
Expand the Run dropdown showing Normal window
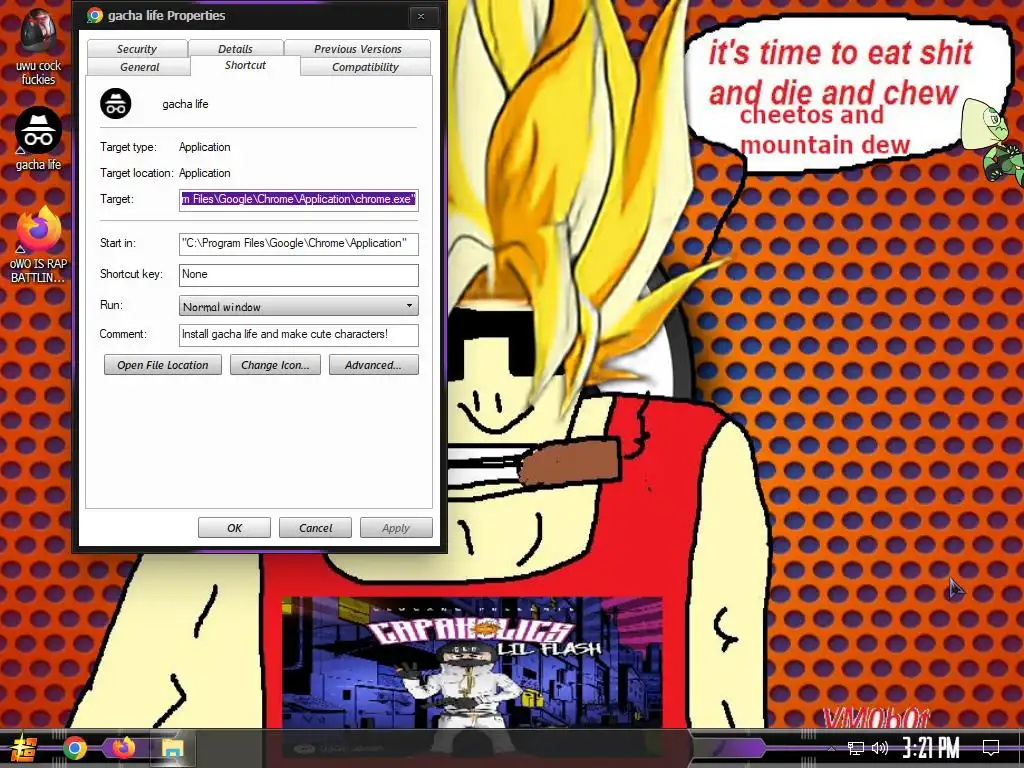pyautogui.click(x=298, y=306)
